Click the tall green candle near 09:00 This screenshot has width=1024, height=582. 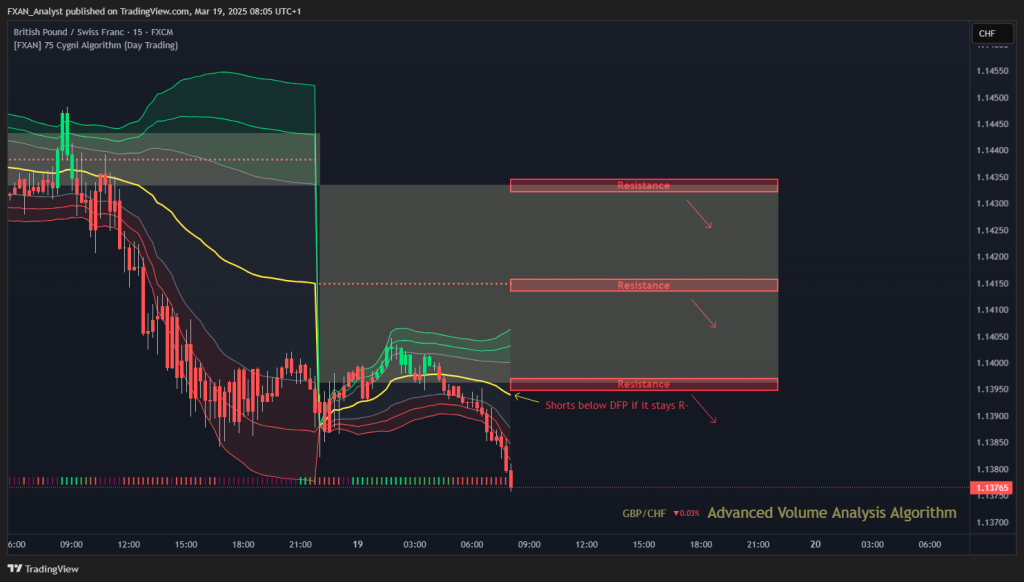coord(65,135)
